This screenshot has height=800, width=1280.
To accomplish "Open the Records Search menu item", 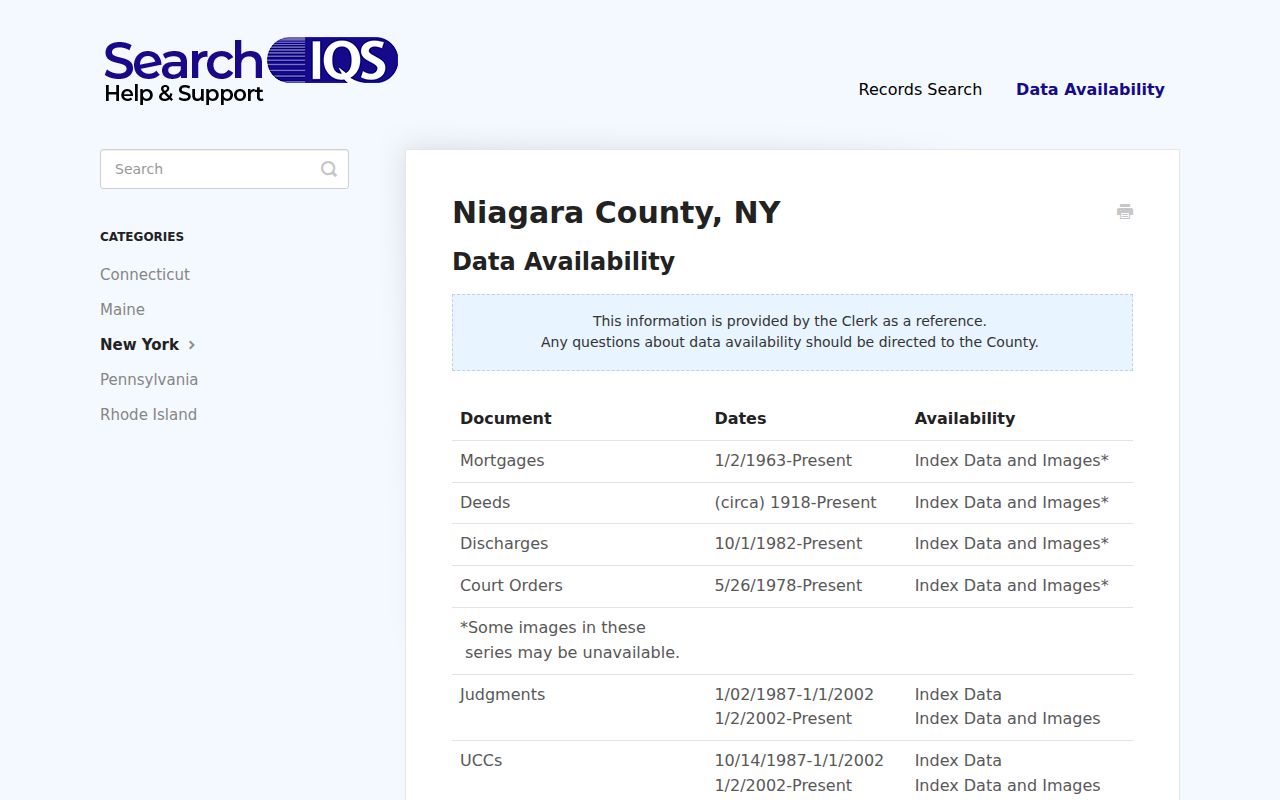I will click(920, 89).
